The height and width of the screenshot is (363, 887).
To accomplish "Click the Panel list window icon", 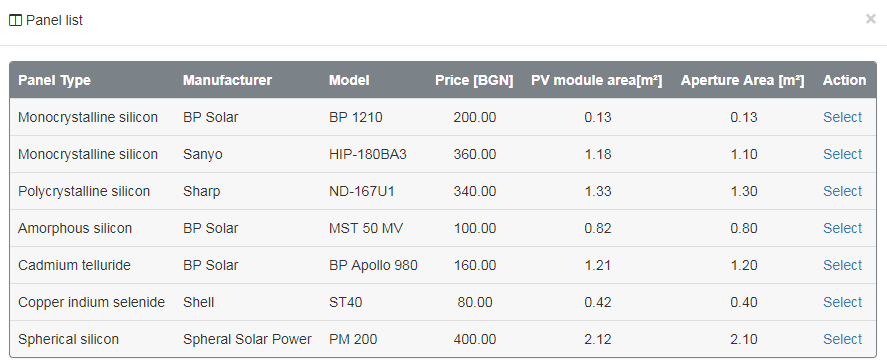I will coord(15,21).
